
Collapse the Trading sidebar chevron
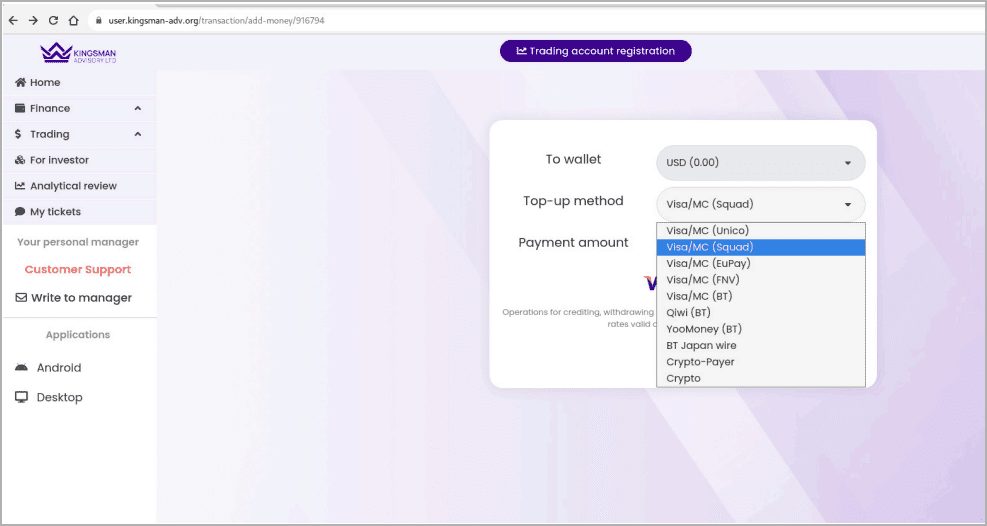point(137,134)
